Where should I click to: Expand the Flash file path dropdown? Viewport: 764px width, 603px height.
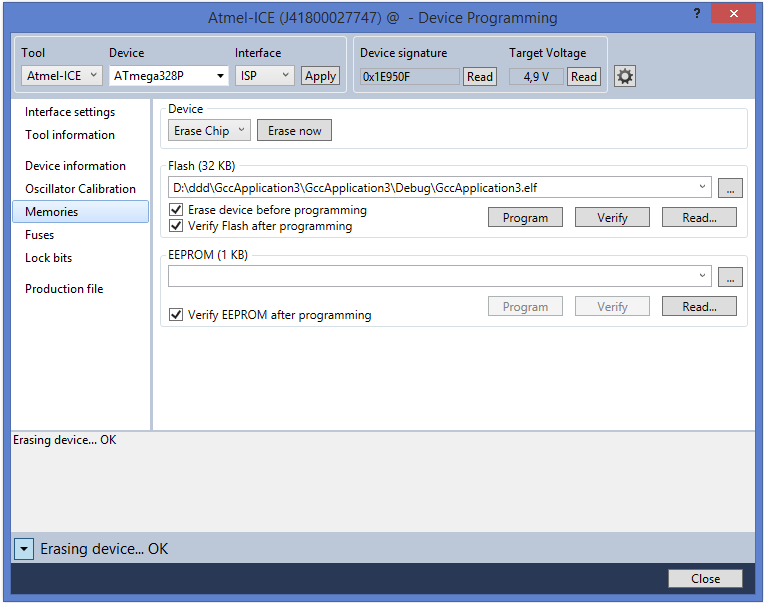(x=702, y=187)
